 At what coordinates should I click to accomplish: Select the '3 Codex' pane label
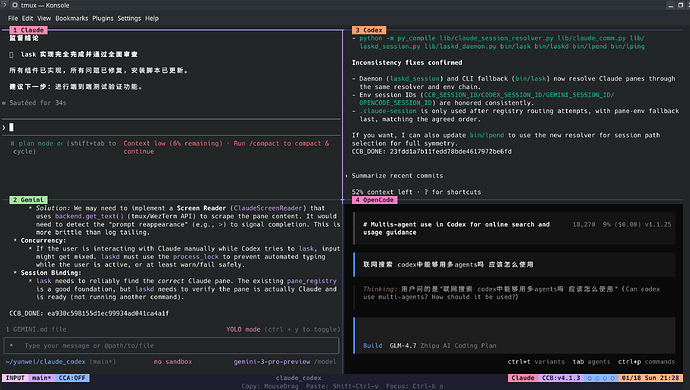pyautogui.click(x=369, y=30)
